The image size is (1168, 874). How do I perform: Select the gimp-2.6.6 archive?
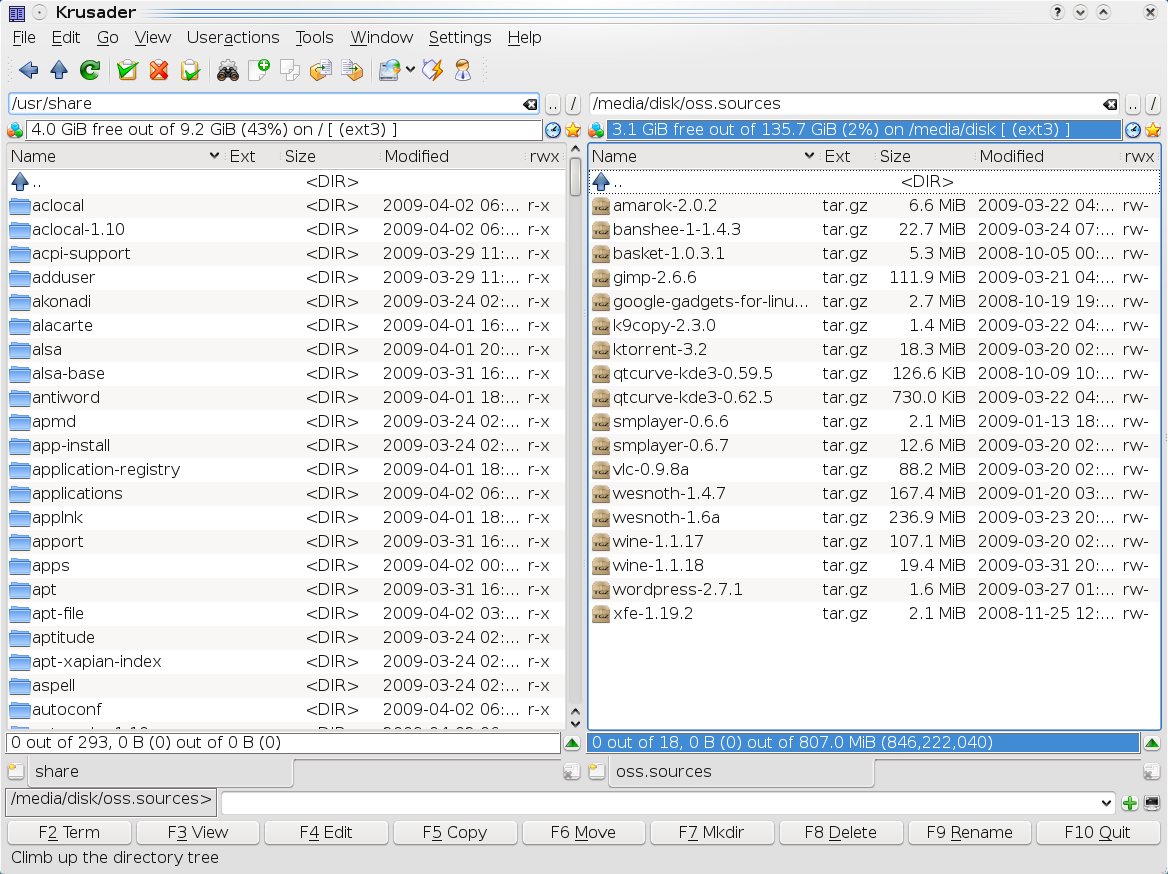[875, 278]
